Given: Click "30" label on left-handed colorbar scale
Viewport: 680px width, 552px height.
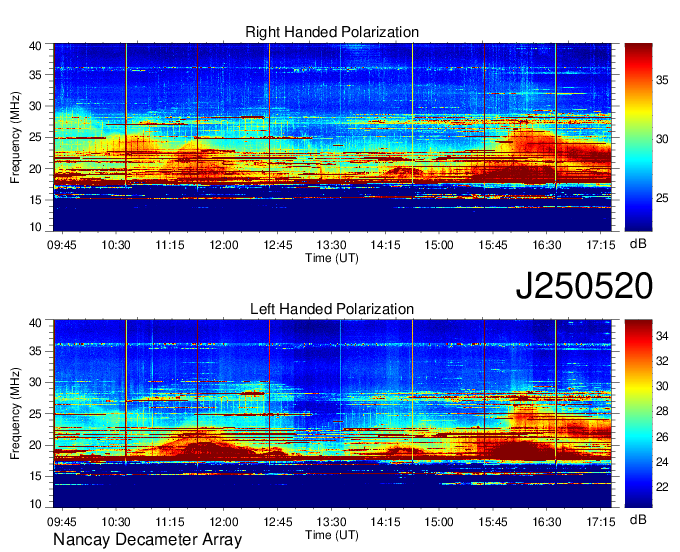Looking at the screenshot, I should pyautogui.click(x=662, y=386).
